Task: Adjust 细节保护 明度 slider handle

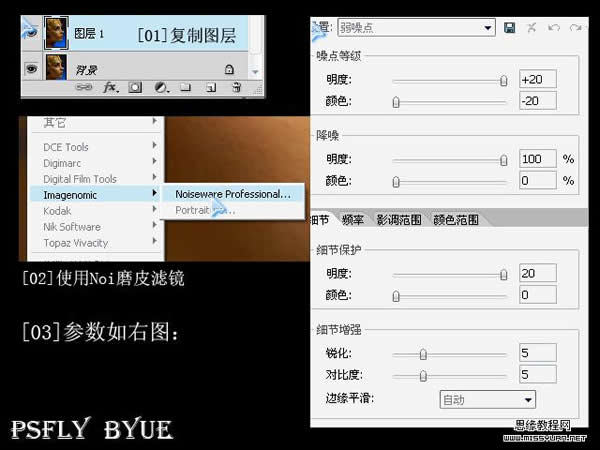Action: point(504,274)
